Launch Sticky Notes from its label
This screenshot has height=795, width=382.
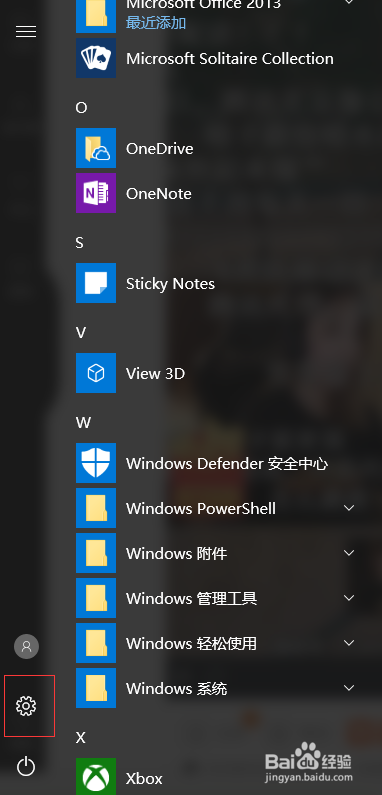point(170,284)
